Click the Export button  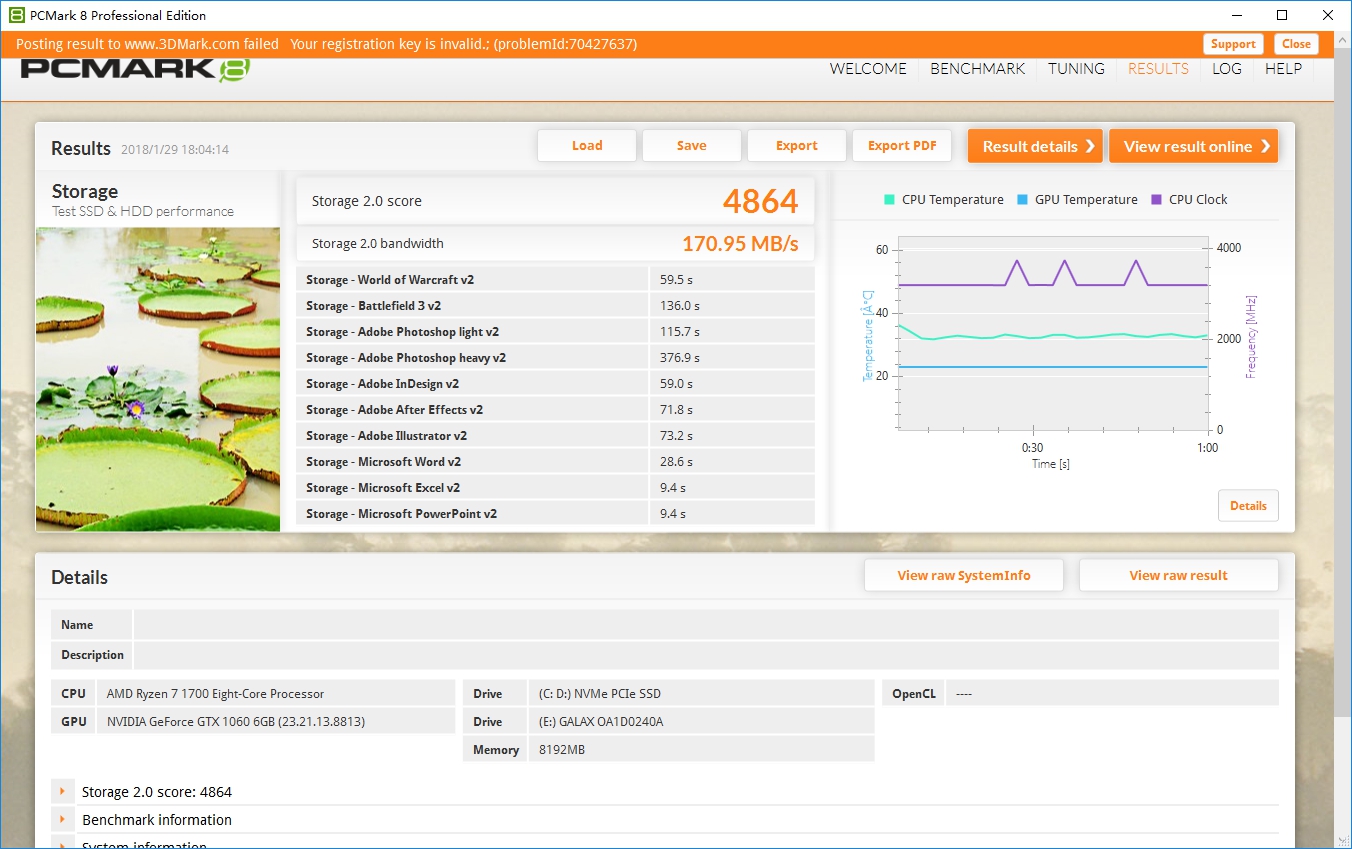(797, 146)
